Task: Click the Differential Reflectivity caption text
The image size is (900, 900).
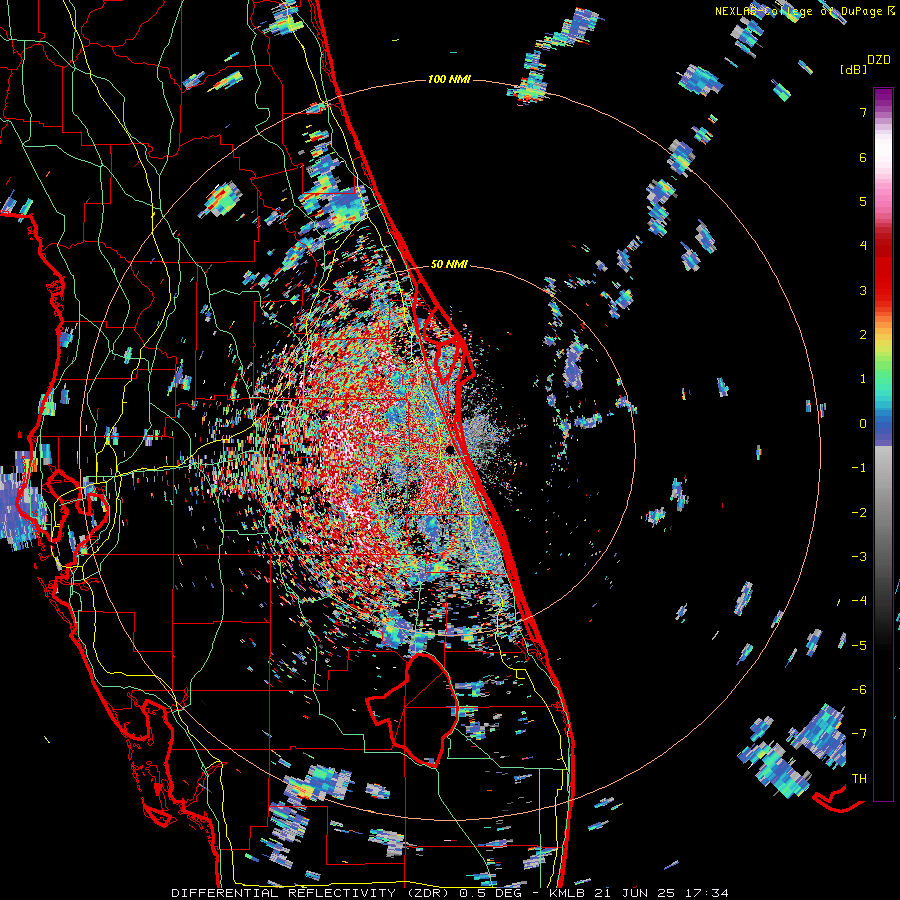Action: 450,893
